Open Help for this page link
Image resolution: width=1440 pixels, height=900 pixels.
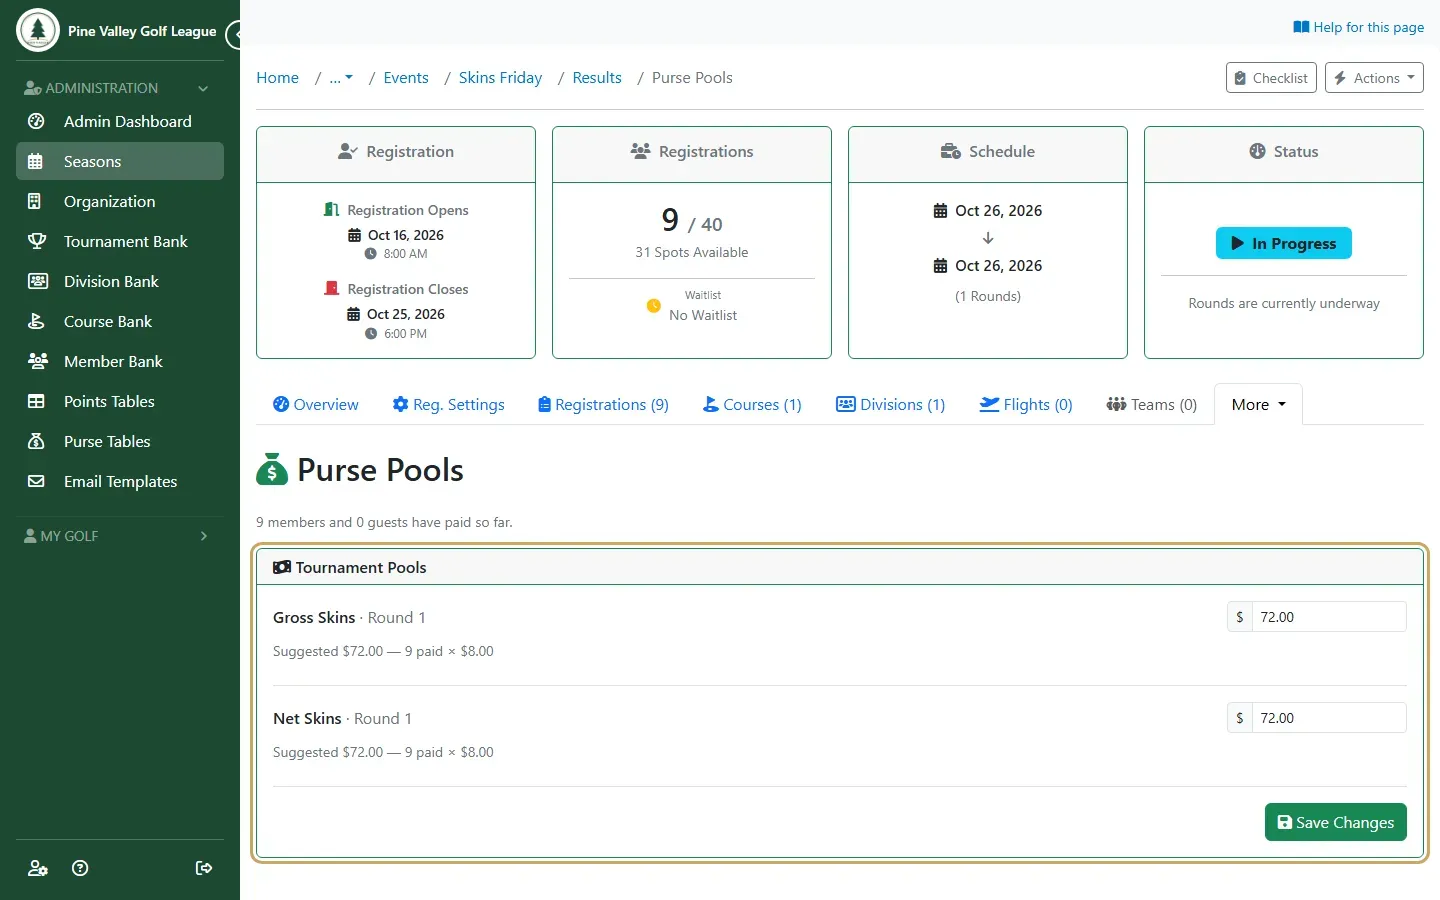[x=1359, y=27]
